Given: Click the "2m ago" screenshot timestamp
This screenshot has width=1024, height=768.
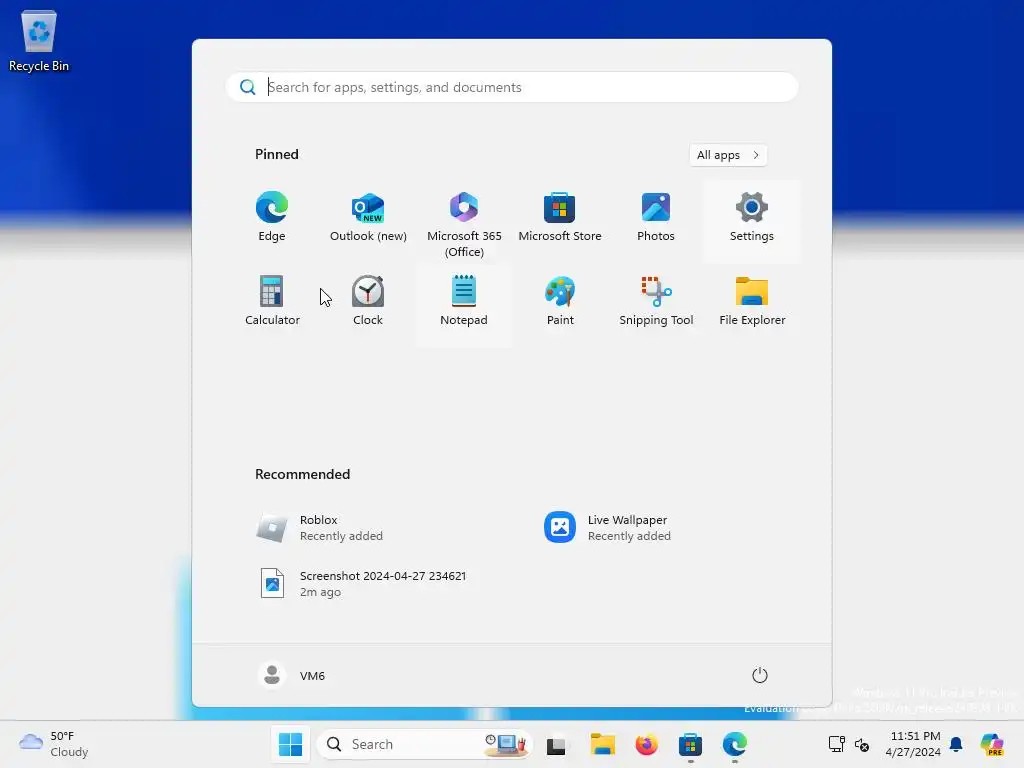Looking at the screenshot, I should pos(320,592).
